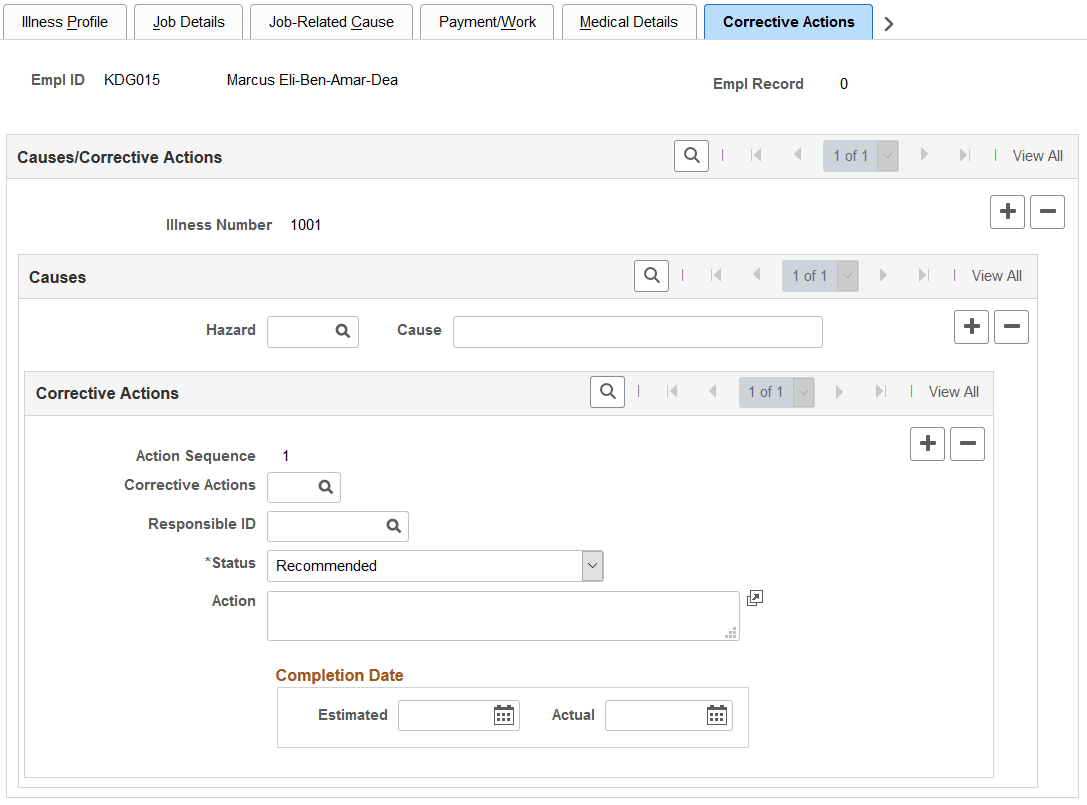Open the Corrective Actions code lookup
Viewport: 1087px width, 805px height.
tap(325, 487)
